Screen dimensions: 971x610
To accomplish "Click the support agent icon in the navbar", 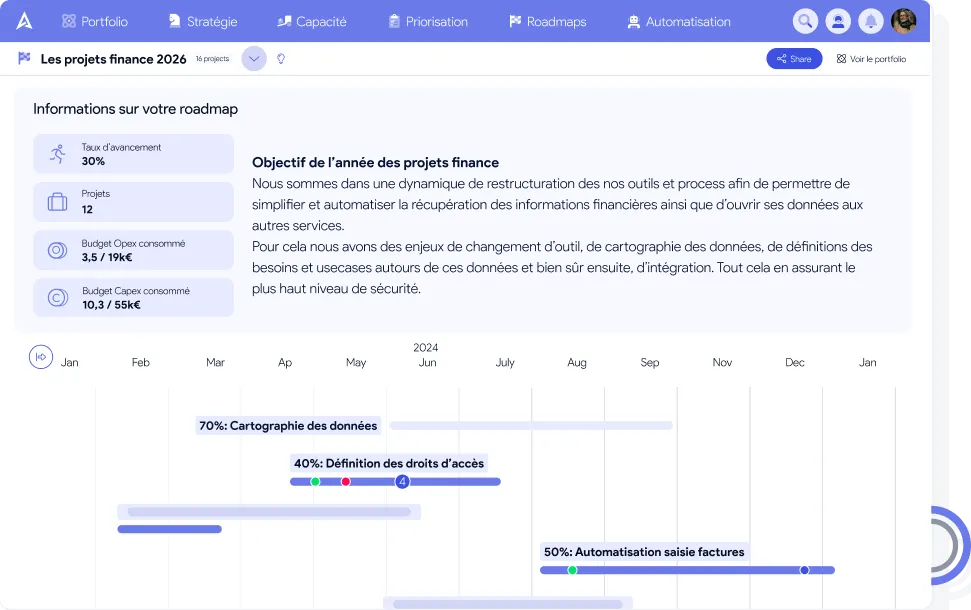I will (838, 20).
